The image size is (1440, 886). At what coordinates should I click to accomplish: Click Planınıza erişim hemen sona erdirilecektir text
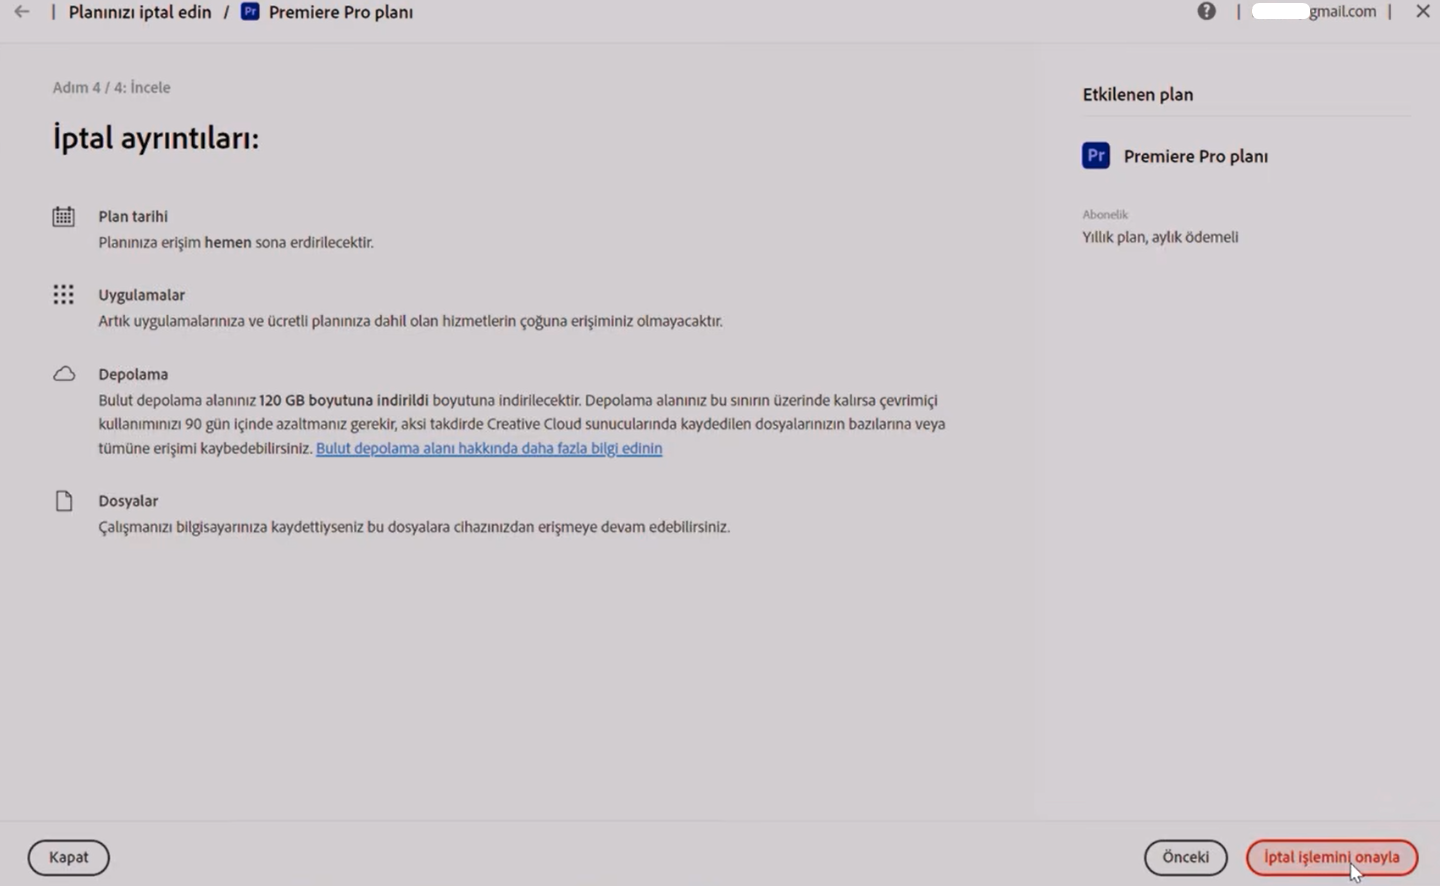[x=236, y=242]
